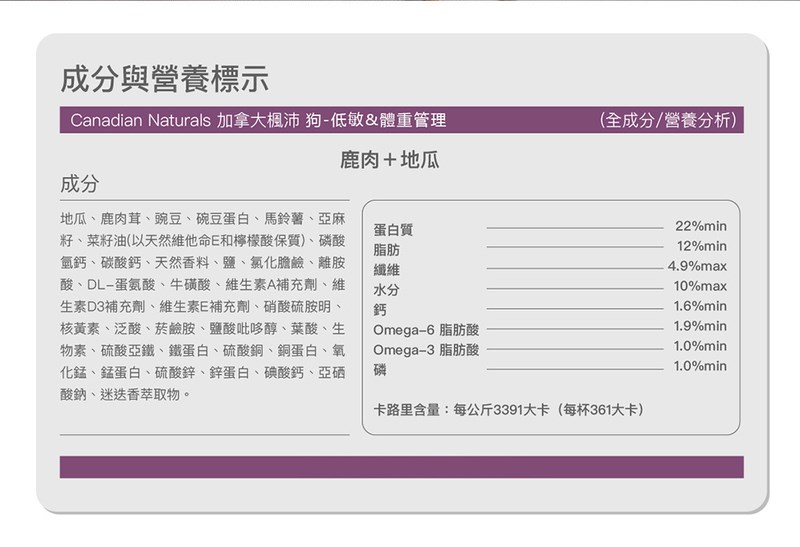Select the 蛋白質 nutrient label
Image resolution: width=800 pixels, height=547 pixels.
[393, 229]
